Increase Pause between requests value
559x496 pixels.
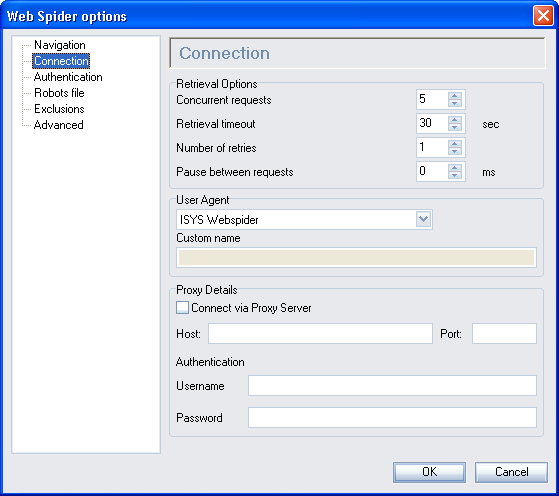click(455, 167)
